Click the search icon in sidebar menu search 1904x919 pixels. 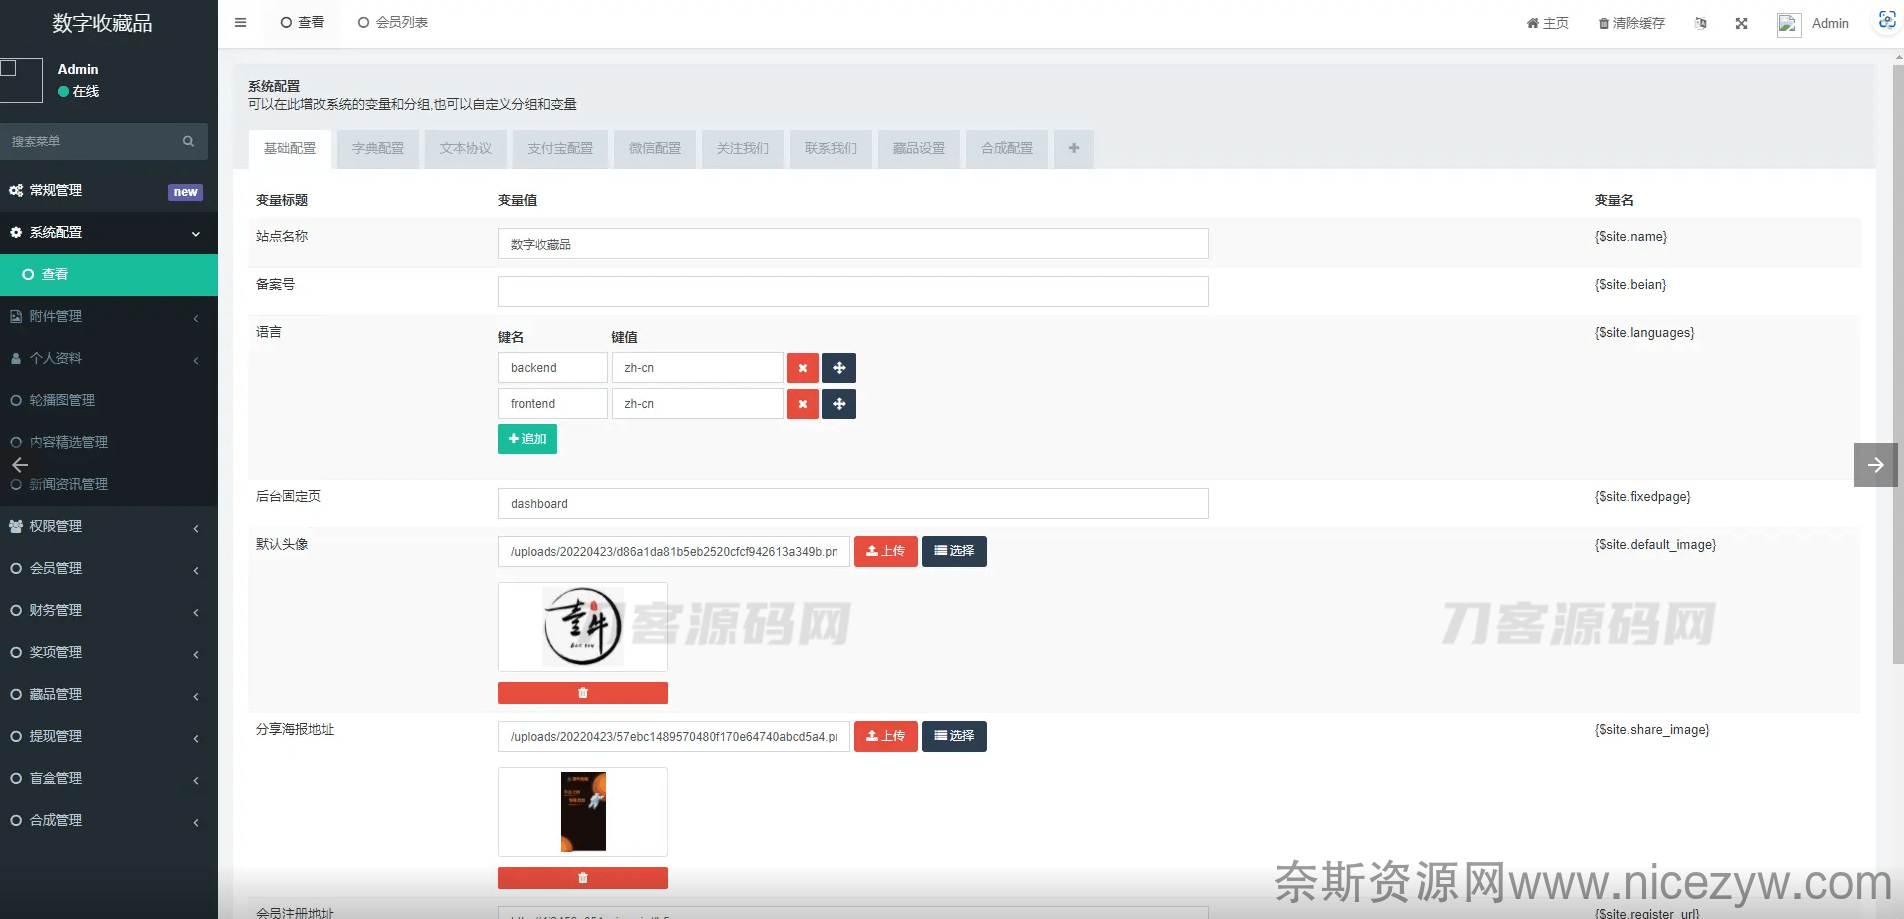coord(188,141)
